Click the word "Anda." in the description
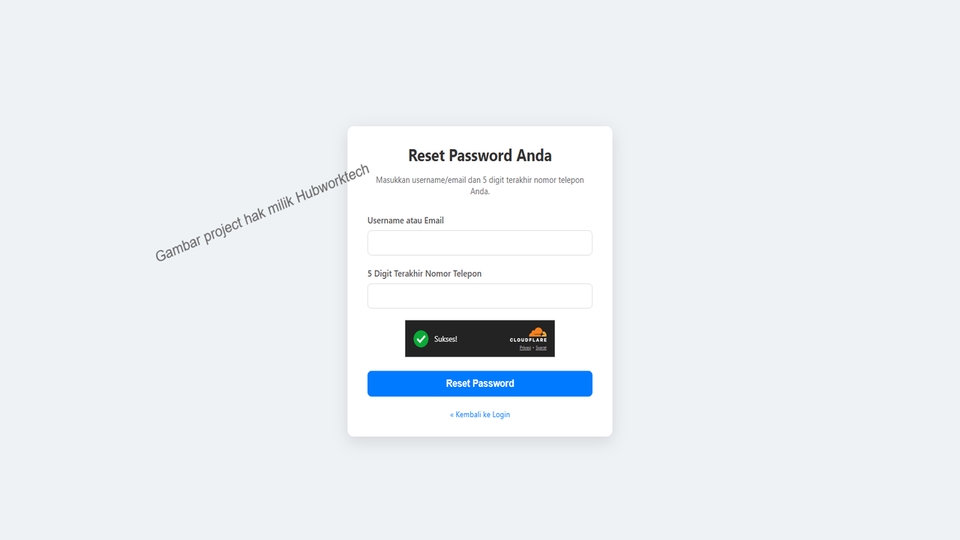 pyautogui.click(x=479, y=191)
